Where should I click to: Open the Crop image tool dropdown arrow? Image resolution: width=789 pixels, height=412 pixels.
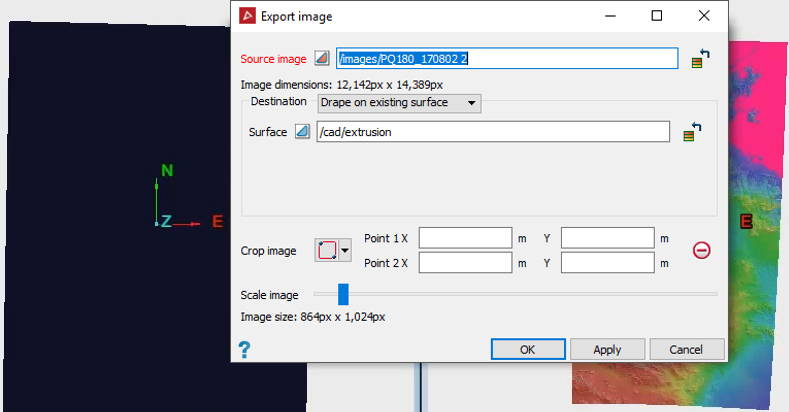tap(345, 250)
